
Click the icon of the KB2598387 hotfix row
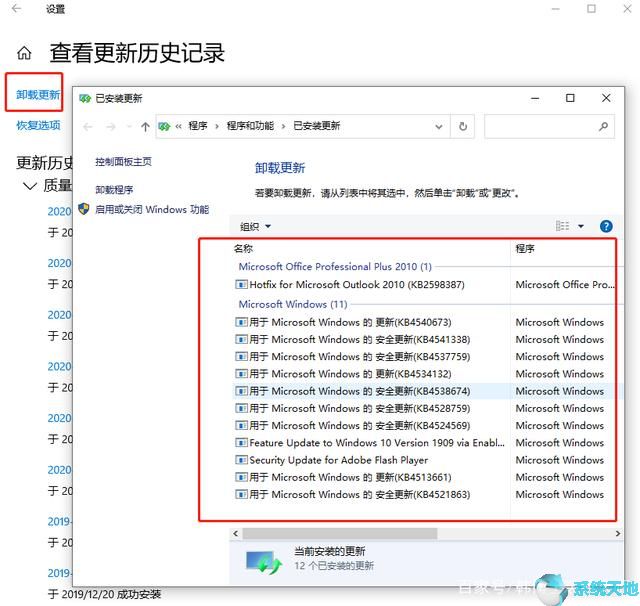[241, 284]
